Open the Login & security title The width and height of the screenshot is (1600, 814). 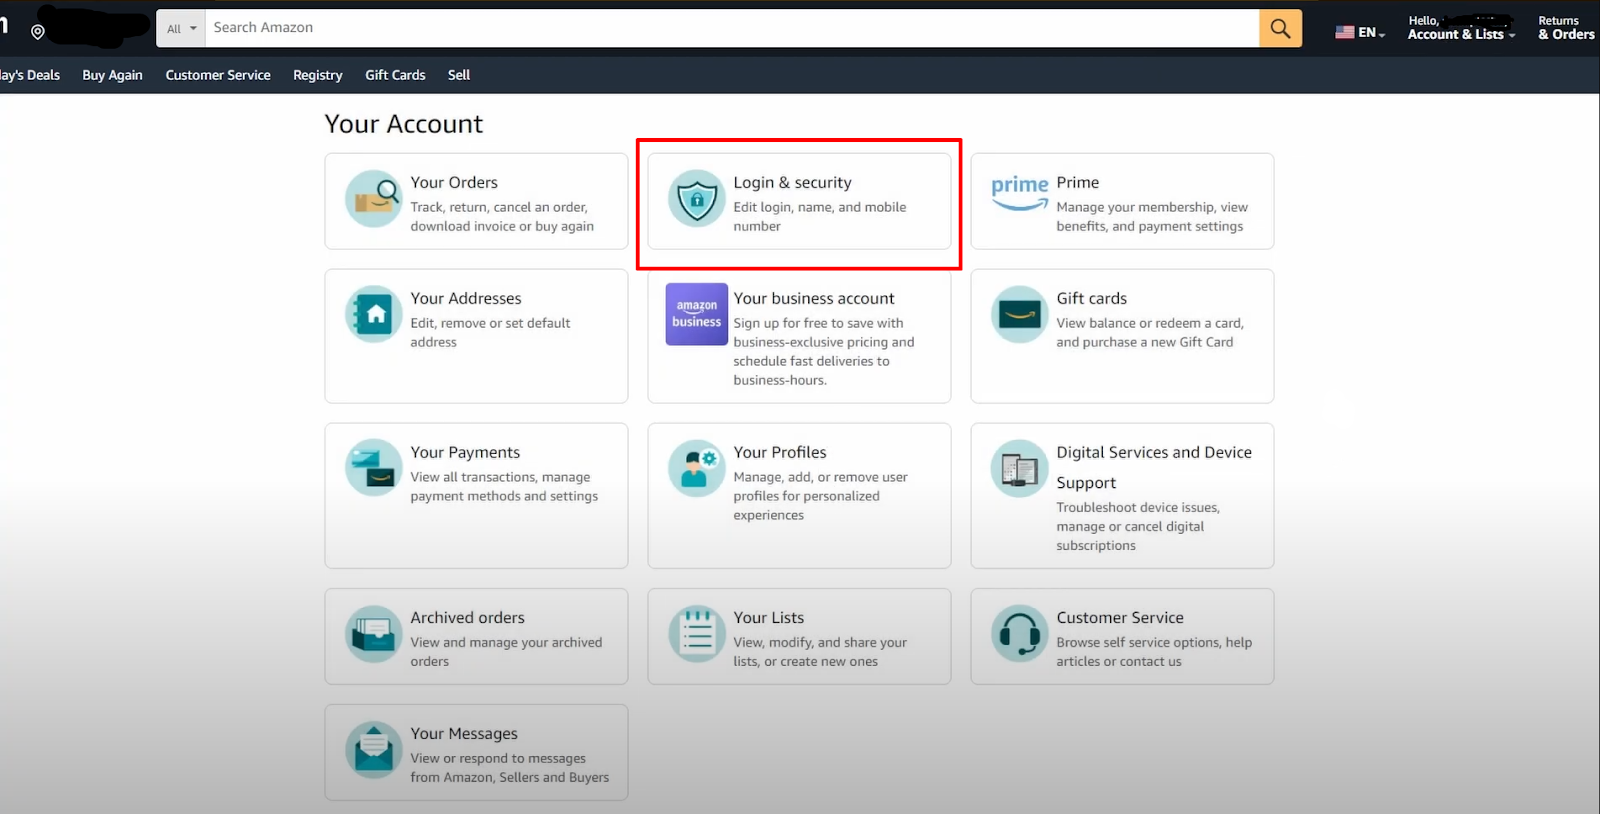coord(792,182)
